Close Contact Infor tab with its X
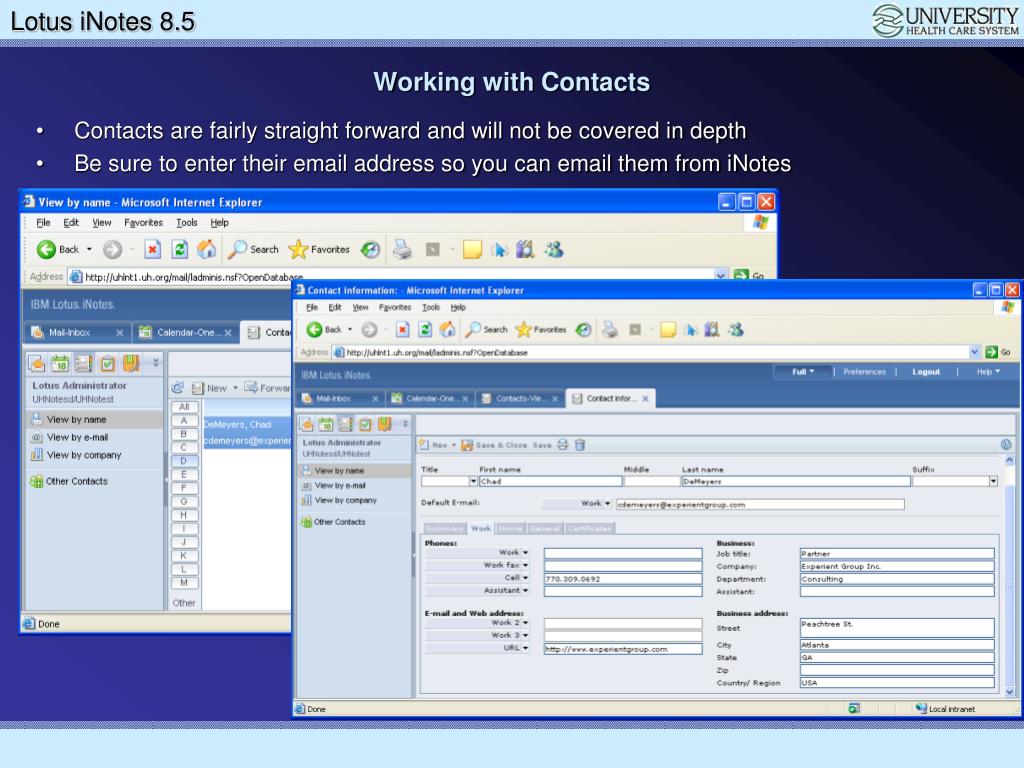Viewport: 1024px width, 768px height. [x=645, y=398]
